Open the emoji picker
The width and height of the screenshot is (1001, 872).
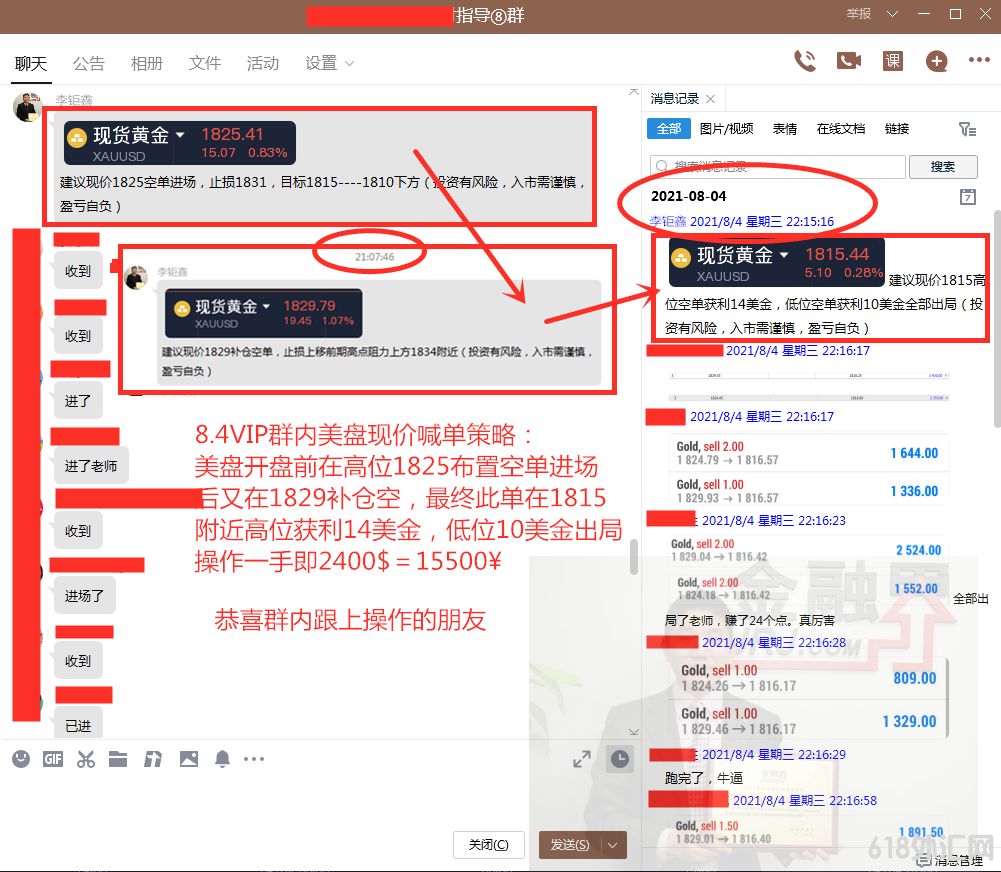point(21,759)
